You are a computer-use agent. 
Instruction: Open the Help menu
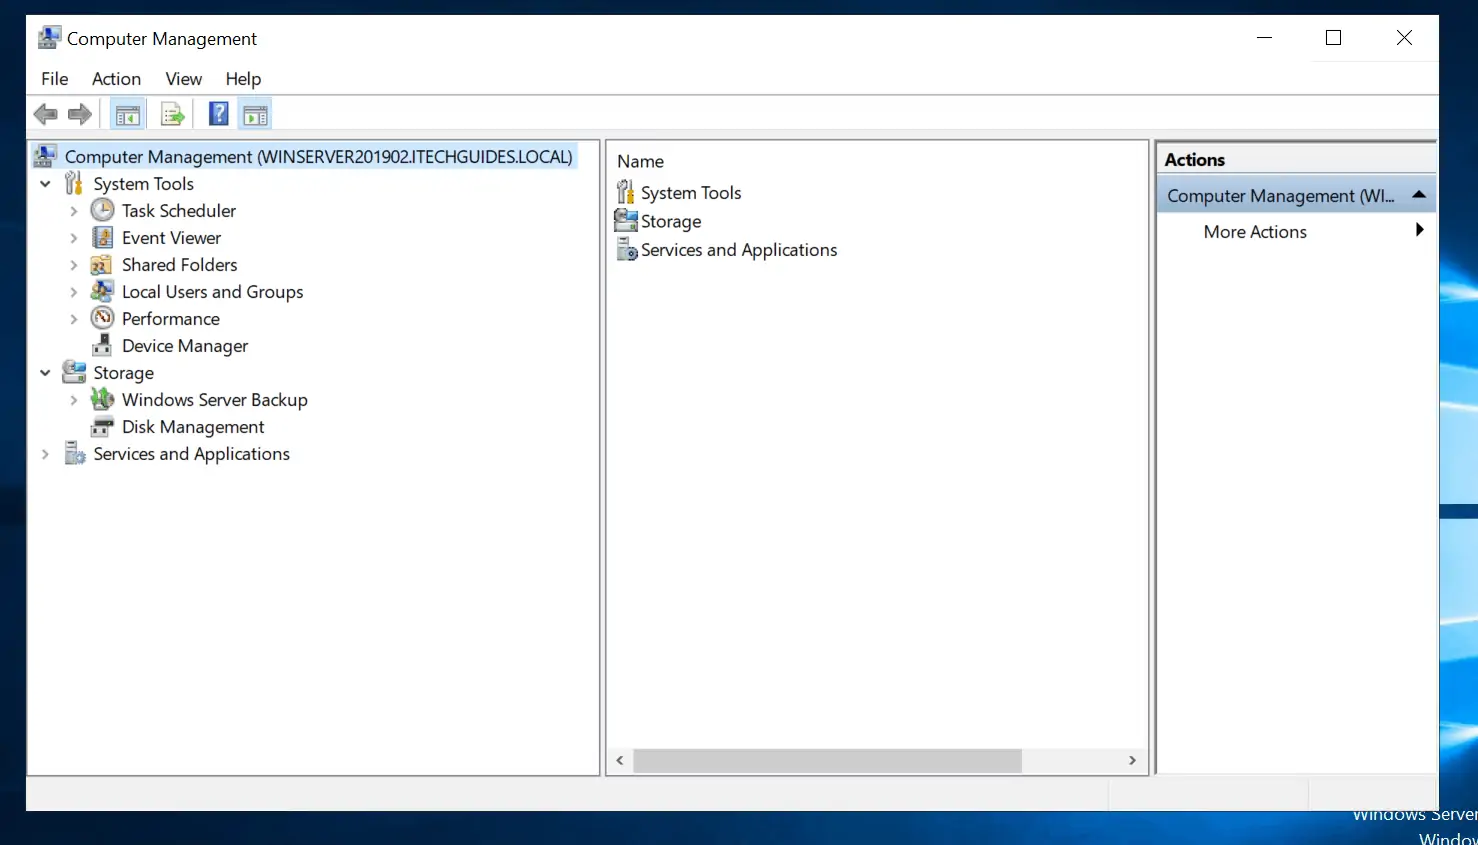[x=243, y=79]
